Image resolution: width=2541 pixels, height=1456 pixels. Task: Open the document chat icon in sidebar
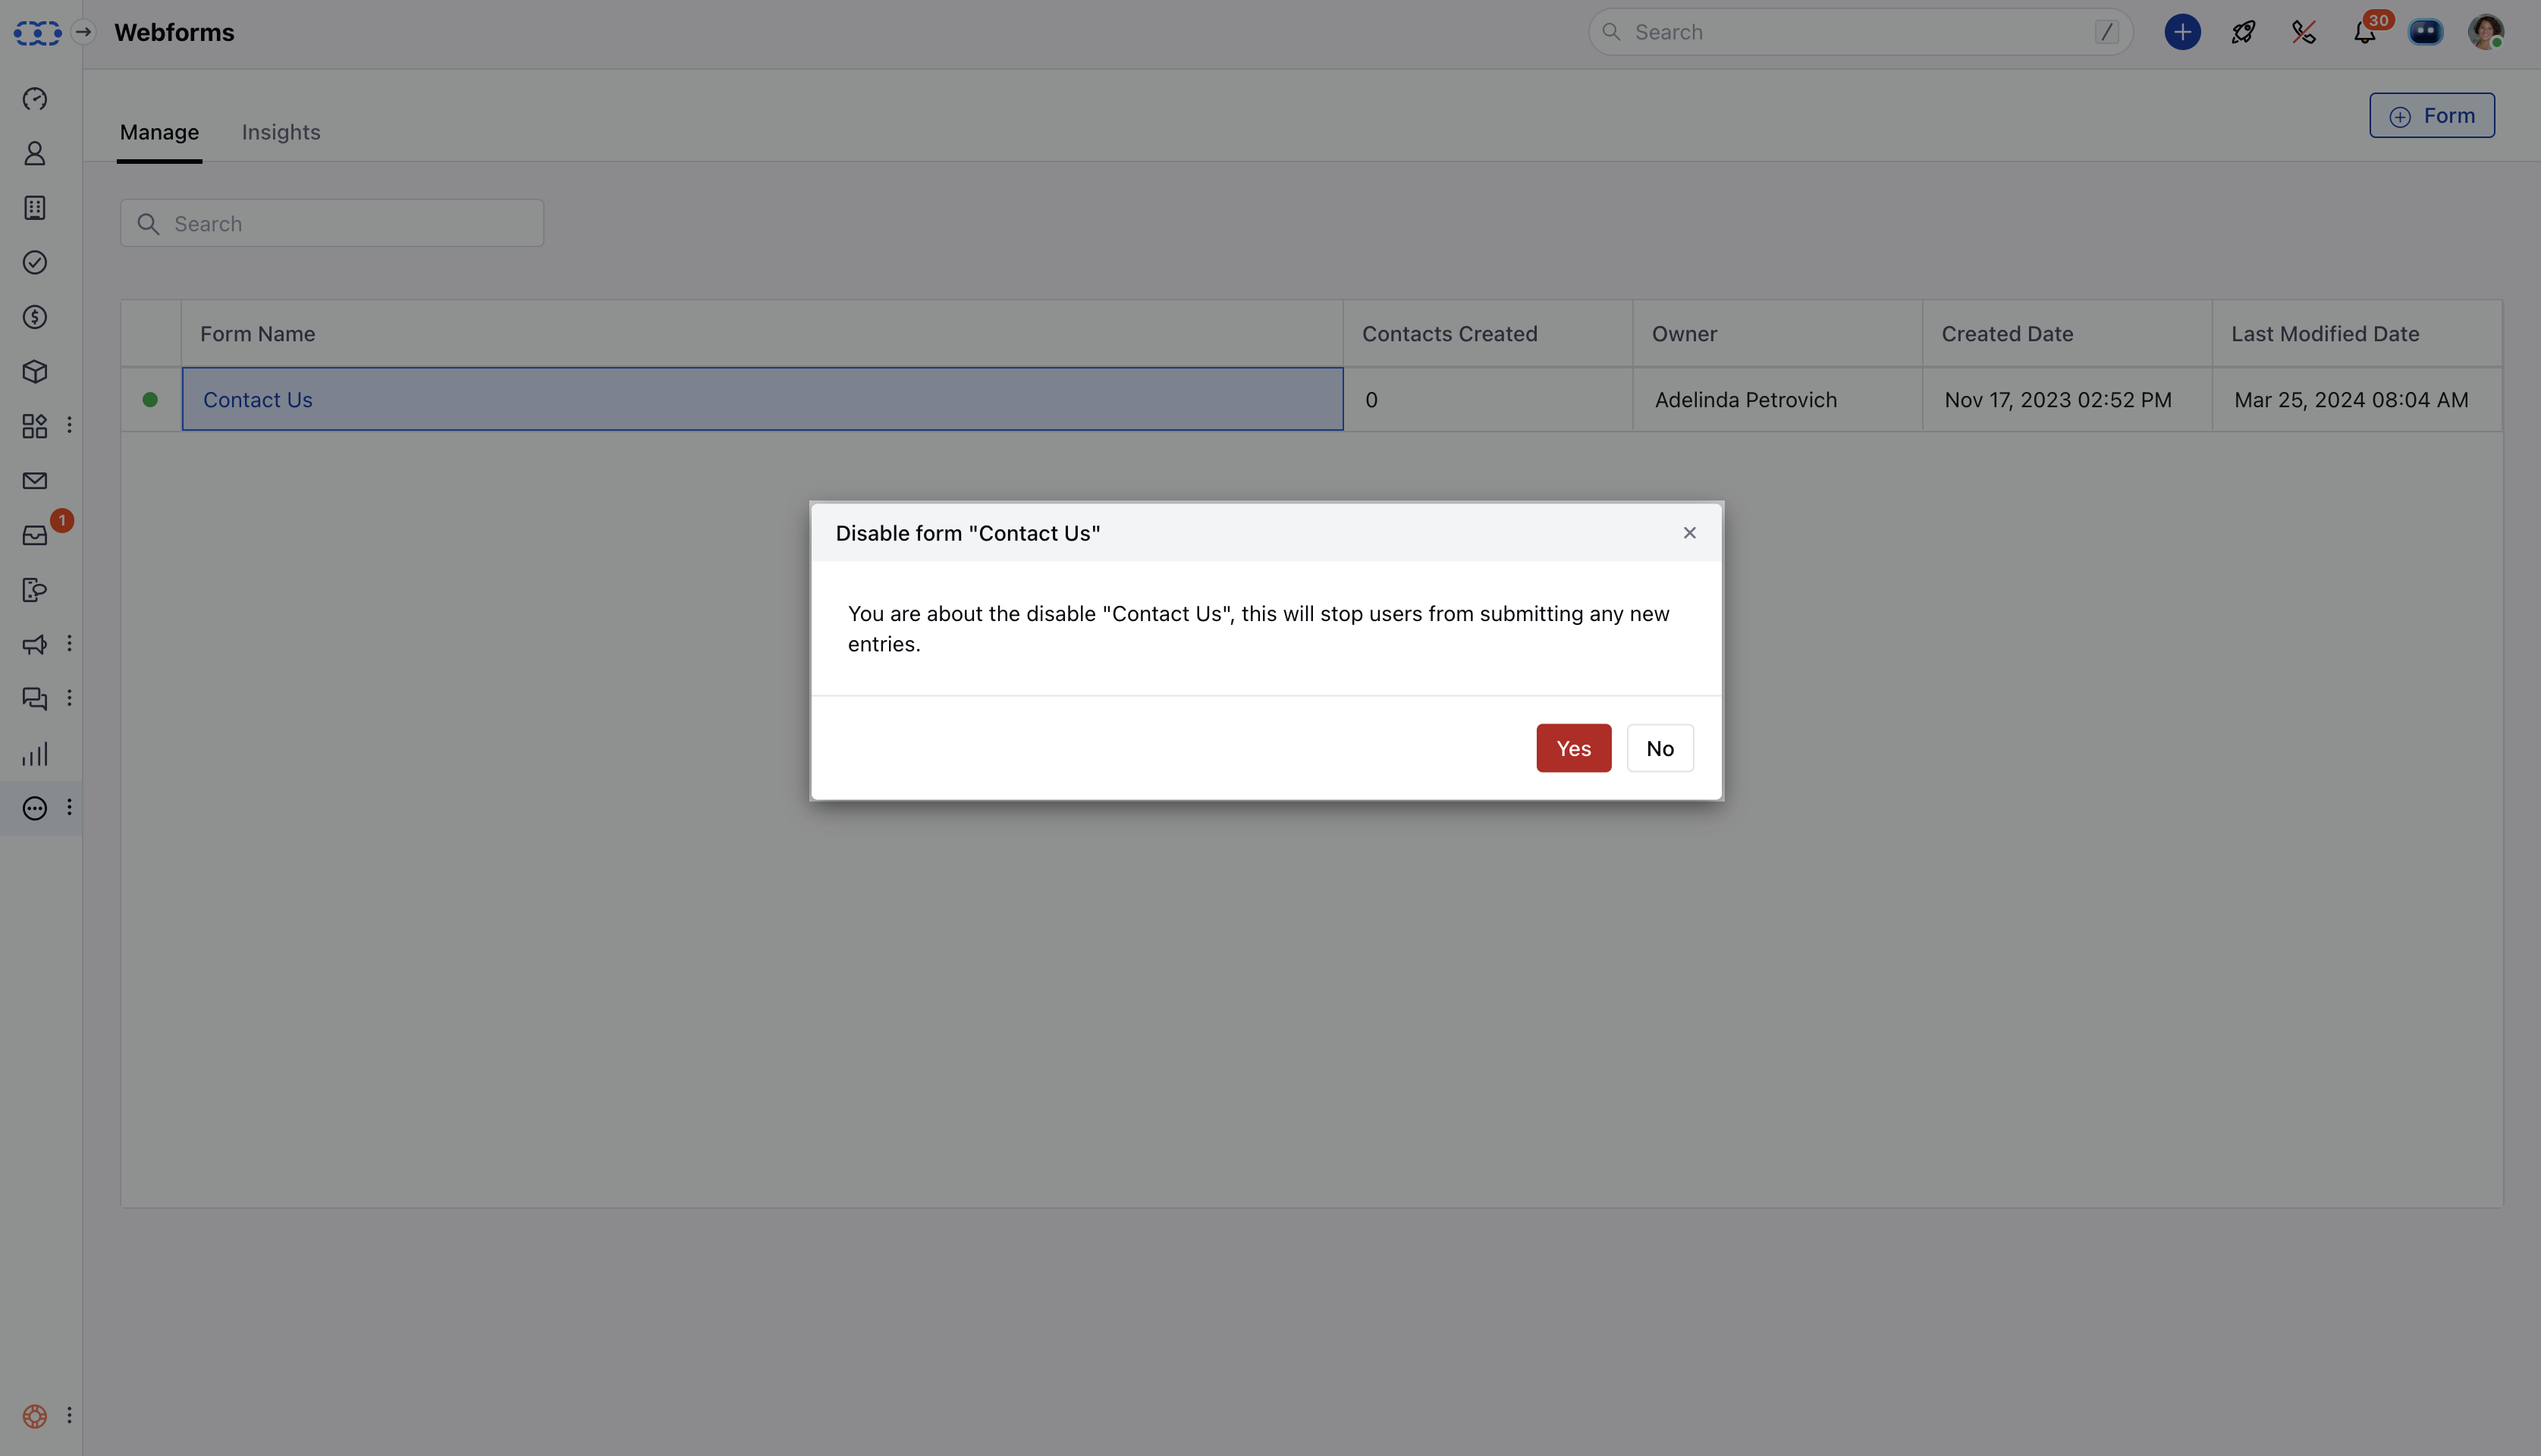click(35, 590)
